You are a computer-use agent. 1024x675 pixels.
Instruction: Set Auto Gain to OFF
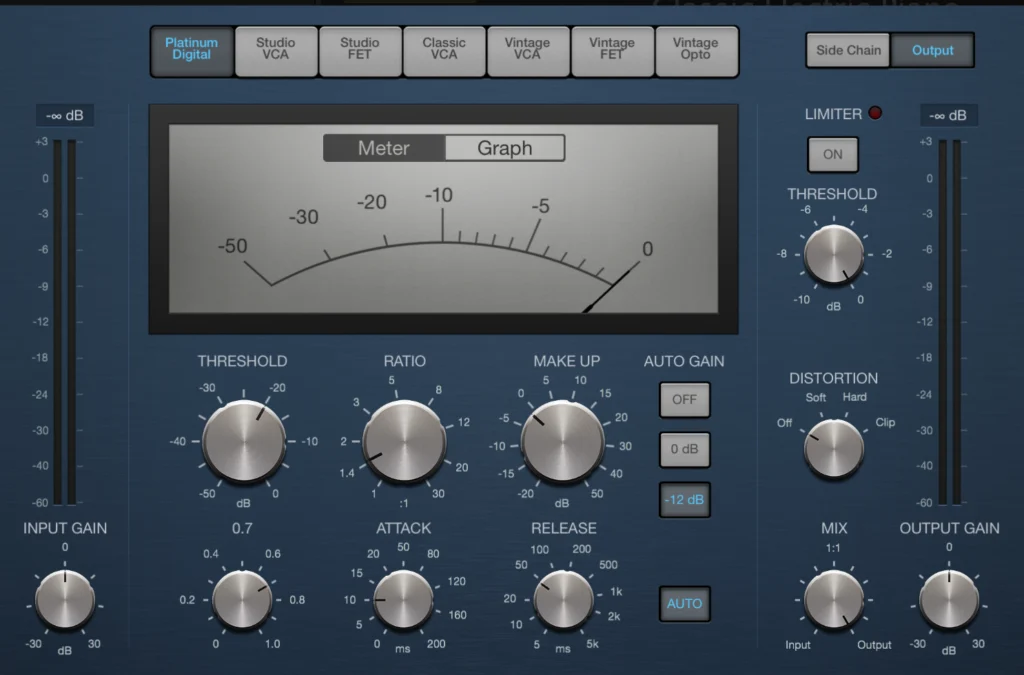click(684, 400)
